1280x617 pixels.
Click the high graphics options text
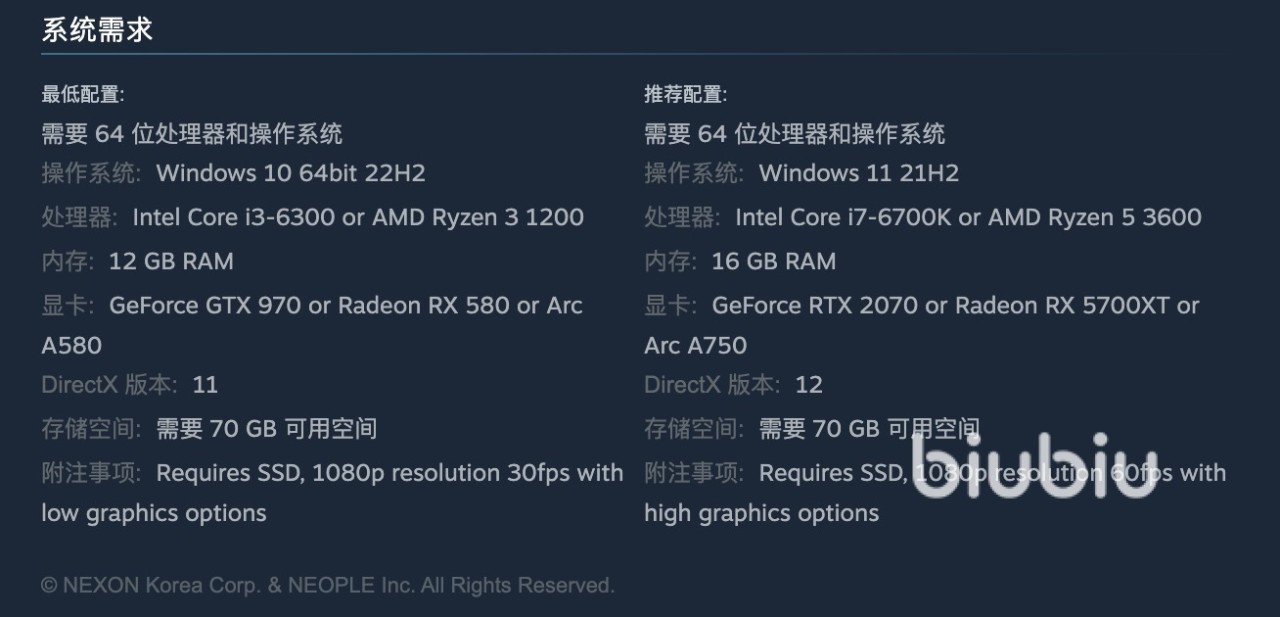click(761, 513)
